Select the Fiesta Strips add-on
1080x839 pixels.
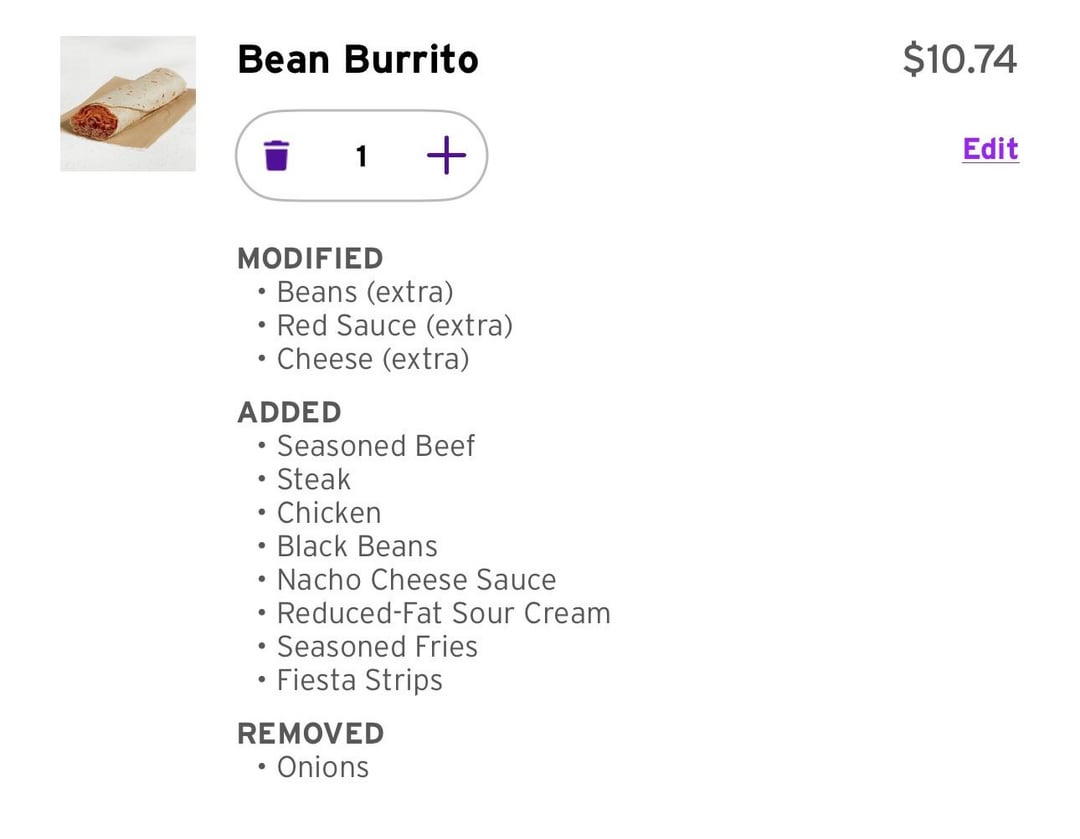pyautogui.click(x=359, y=680)
